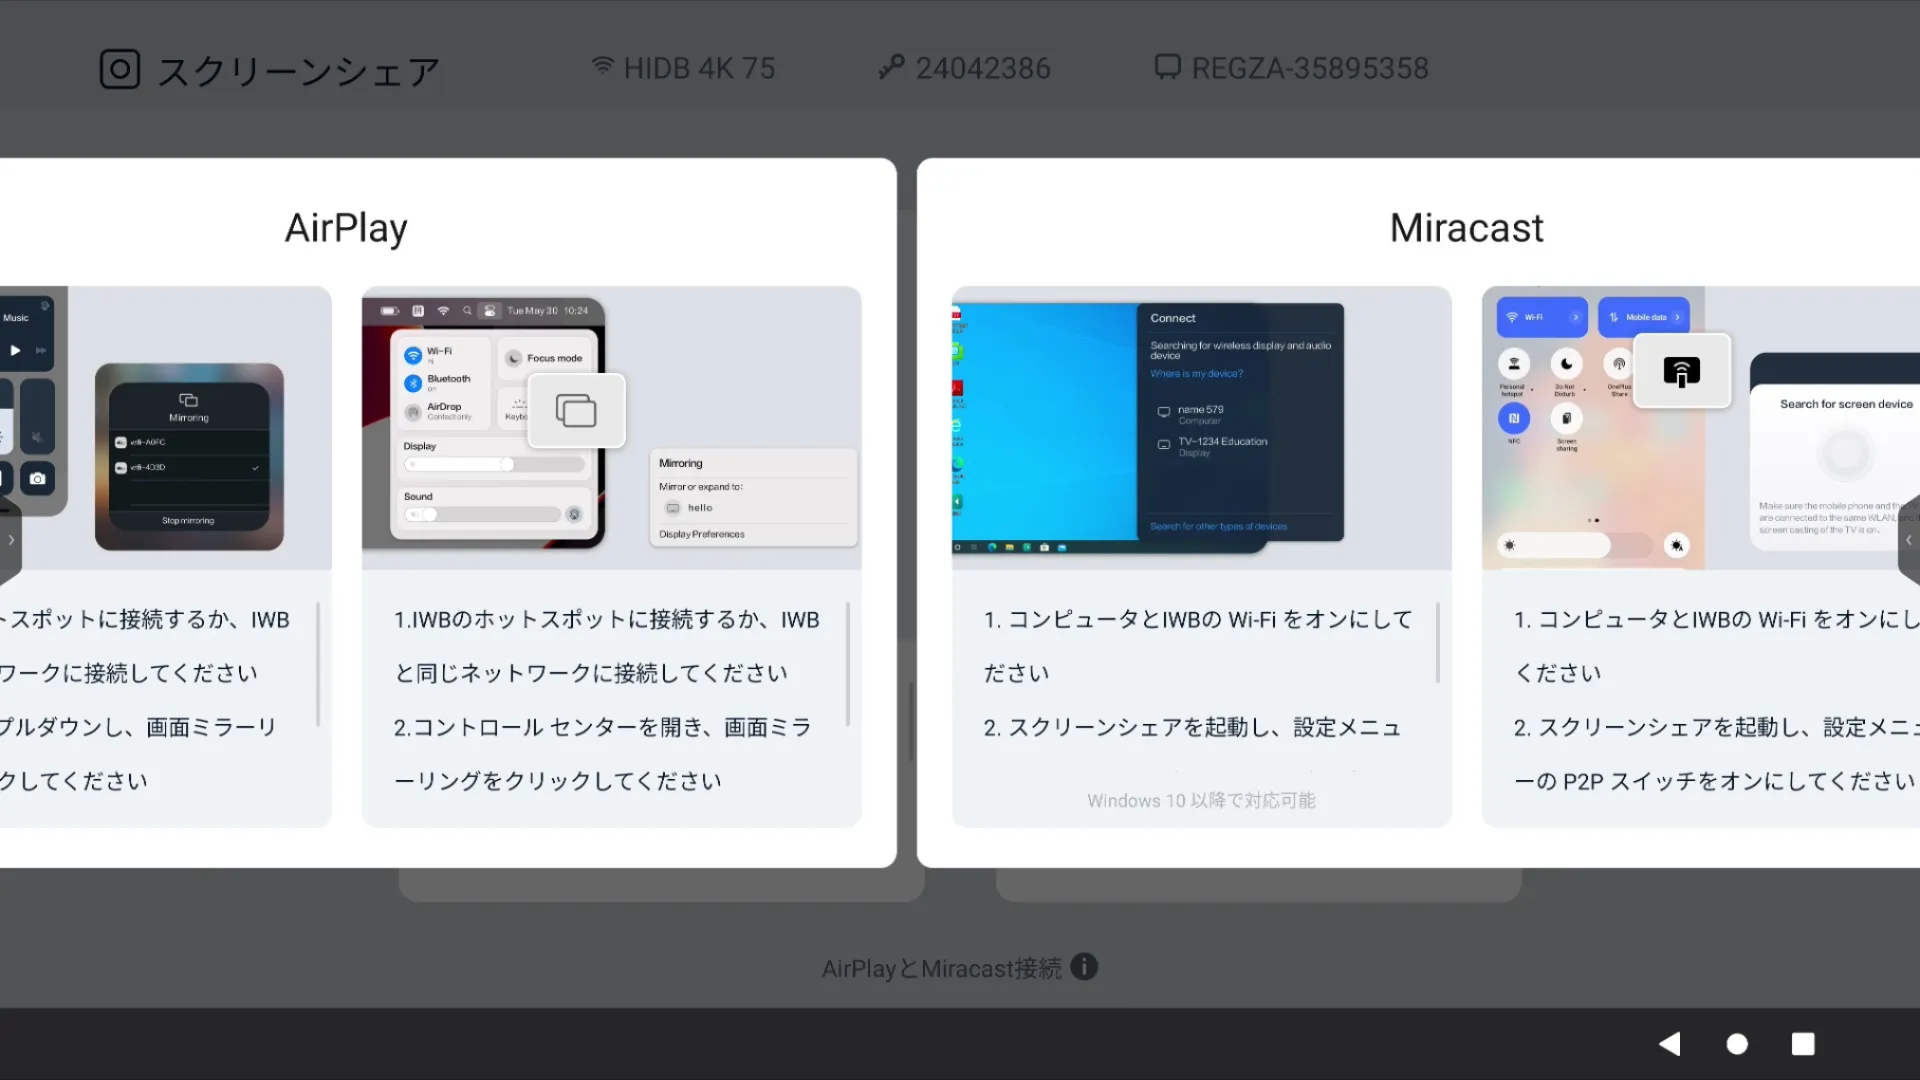Go to previous guide with left chevron
Image resolution: width=1920 pixels, height=1080 pixels.
tap(11, 540)
